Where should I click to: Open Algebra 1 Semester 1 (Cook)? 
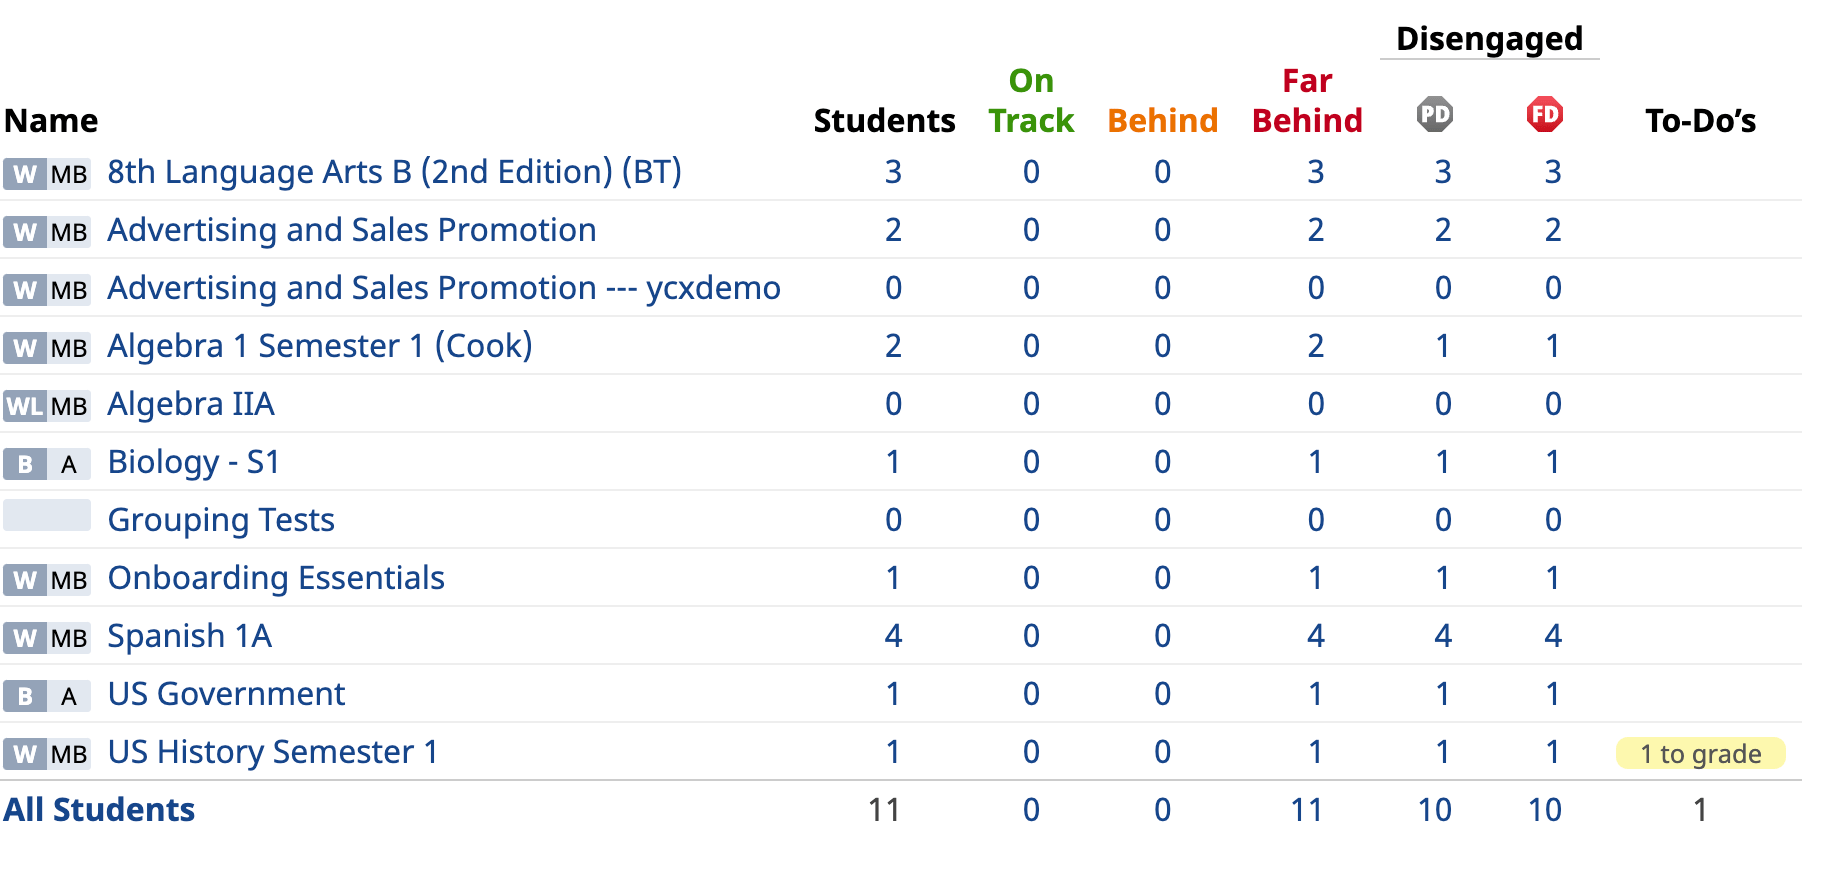click(320, 345)
